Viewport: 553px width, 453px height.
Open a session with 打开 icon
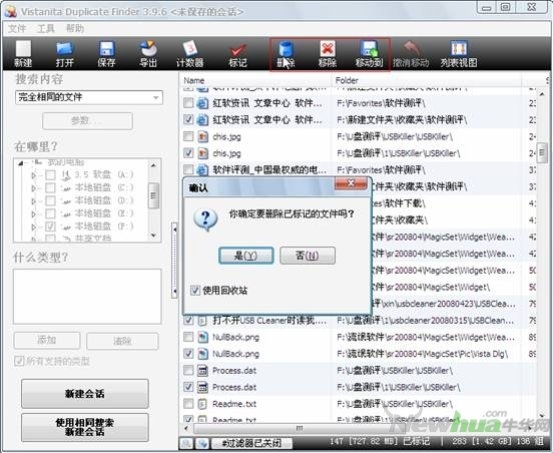click(x=64, y=54)
